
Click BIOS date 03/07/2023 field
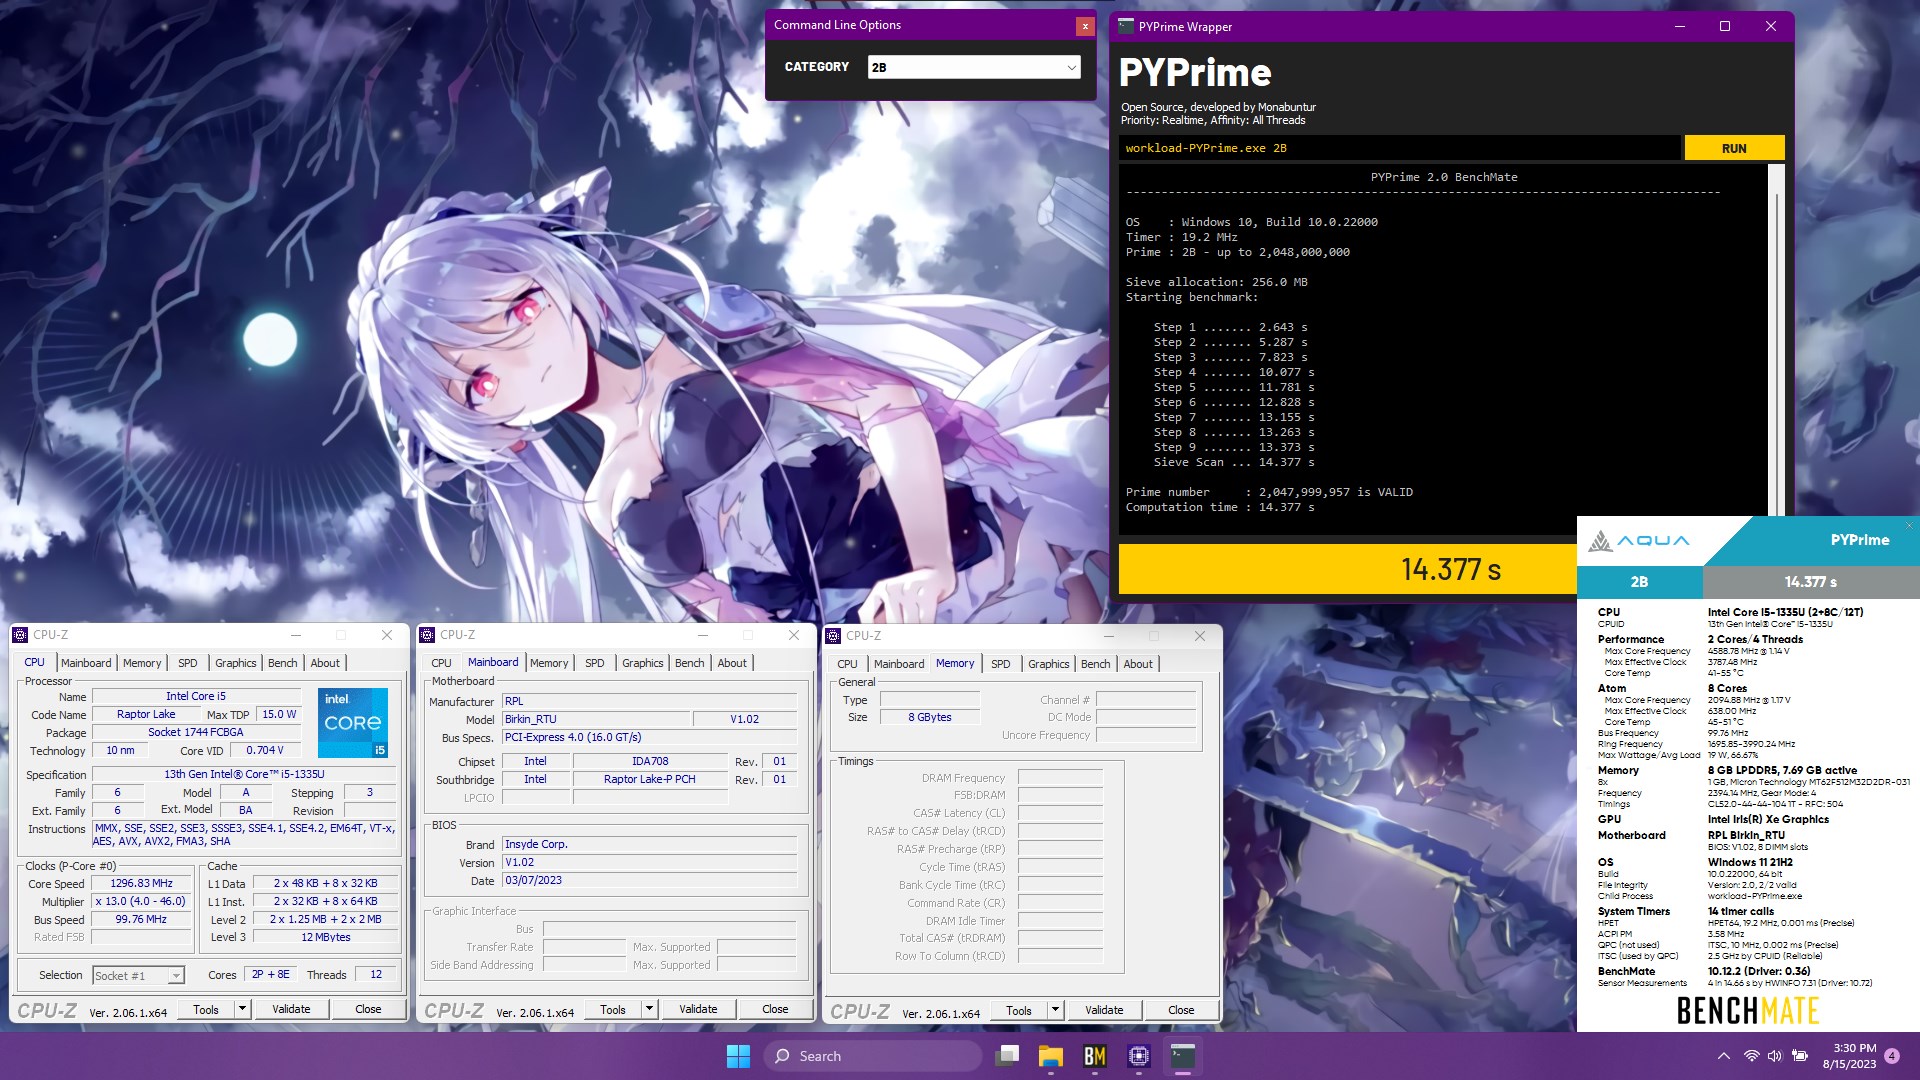tap(649, 881)
